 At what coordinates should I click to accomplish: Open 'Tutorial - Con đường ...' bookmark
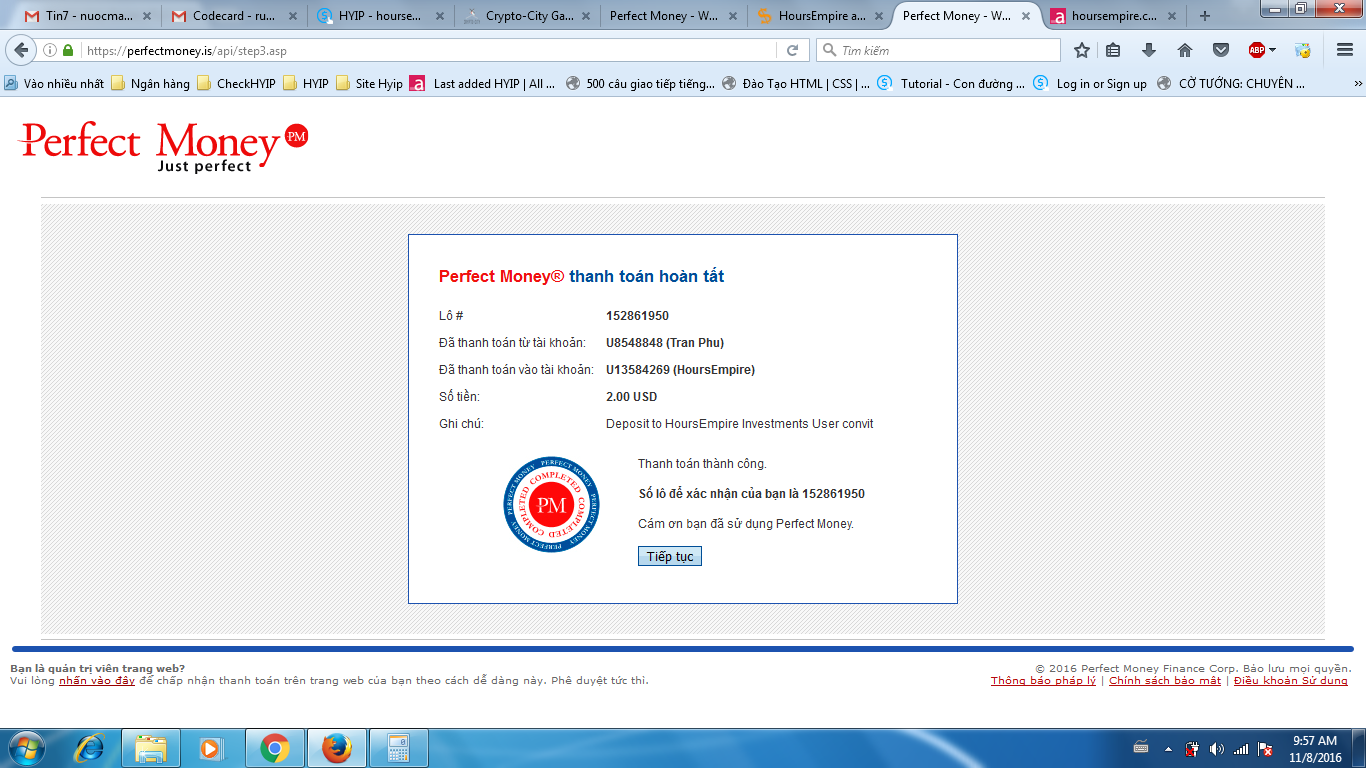tap(951, 84)
